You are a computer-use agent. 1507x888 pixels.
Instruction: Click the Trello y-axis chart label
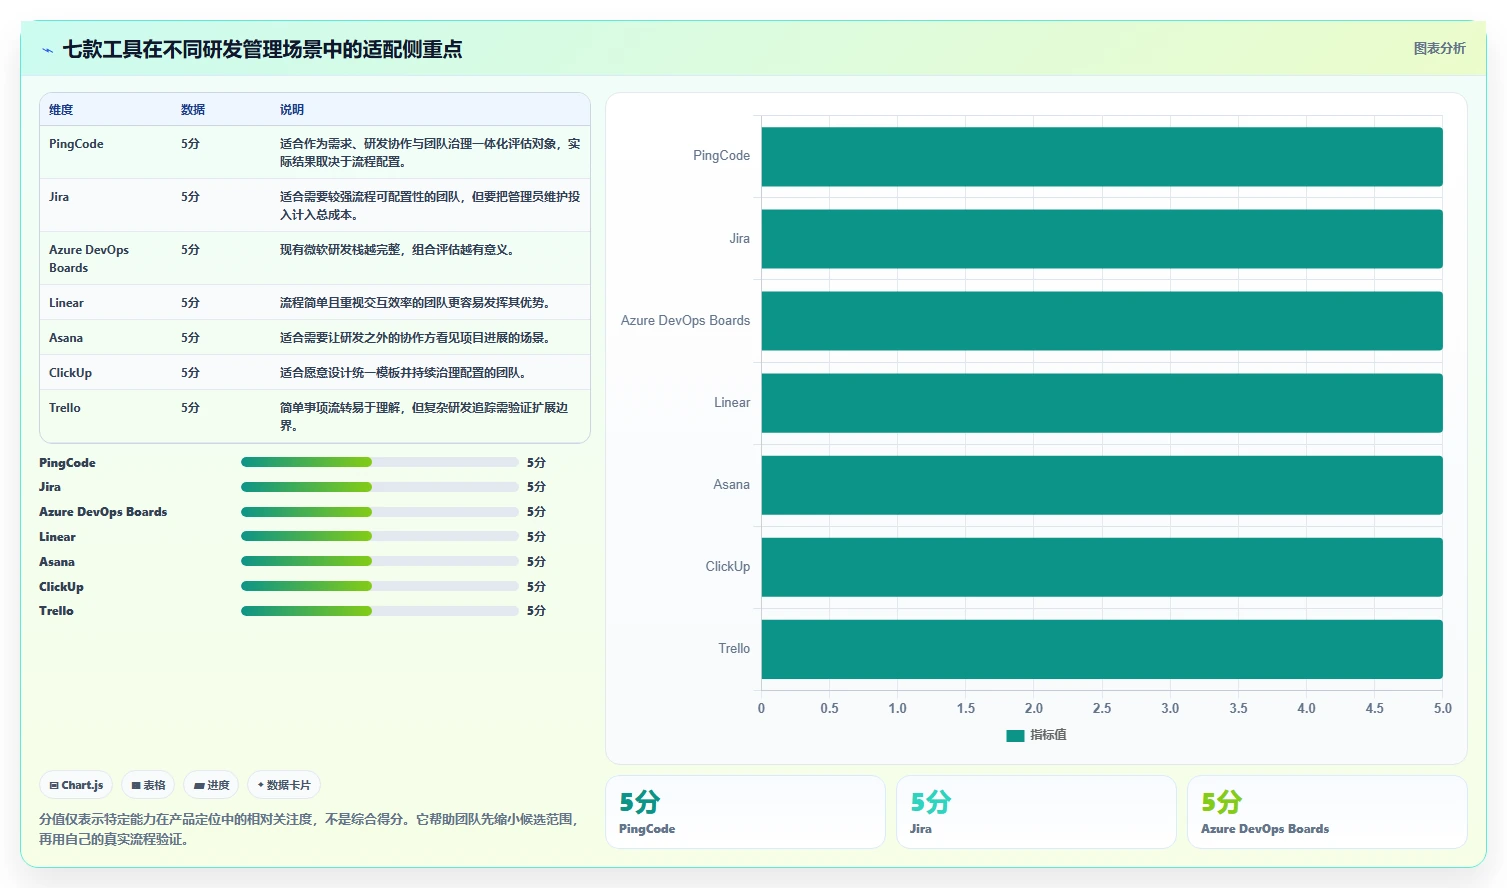pos(734,649)
